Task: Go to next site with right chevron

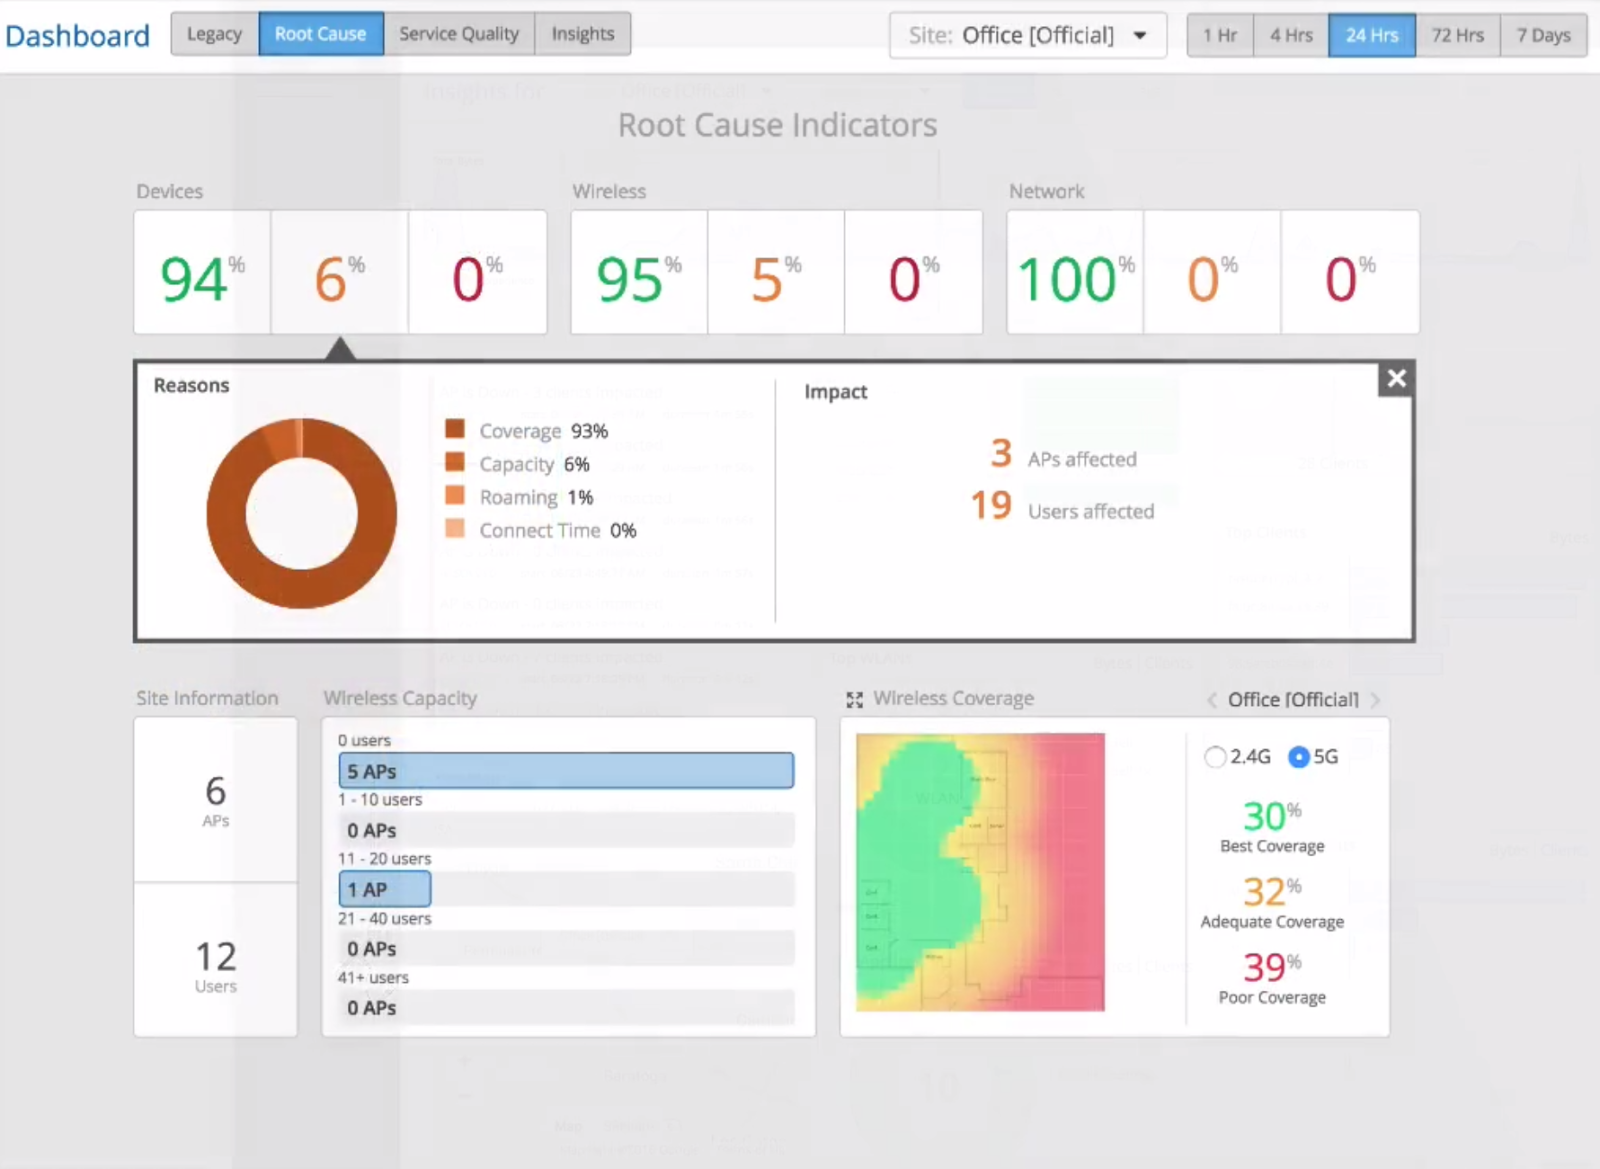Action: tap(1375, 700)
